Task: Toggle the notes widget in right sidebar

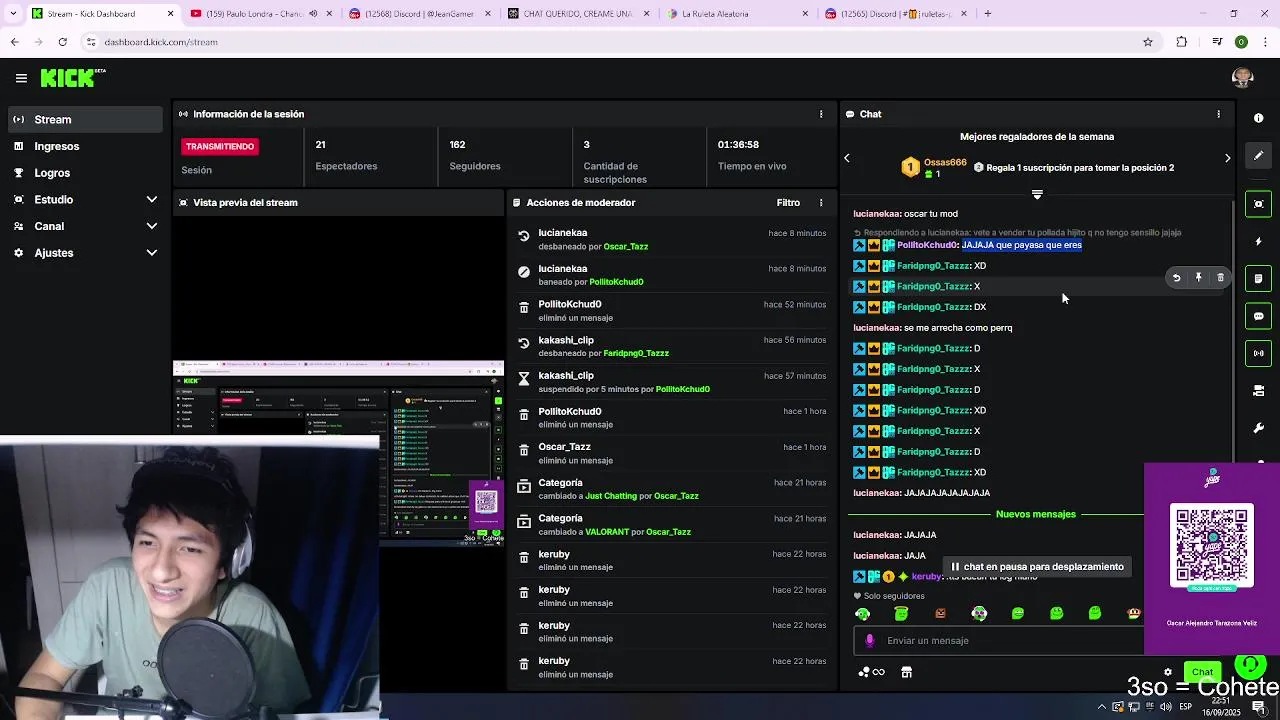Action: 1258,278
